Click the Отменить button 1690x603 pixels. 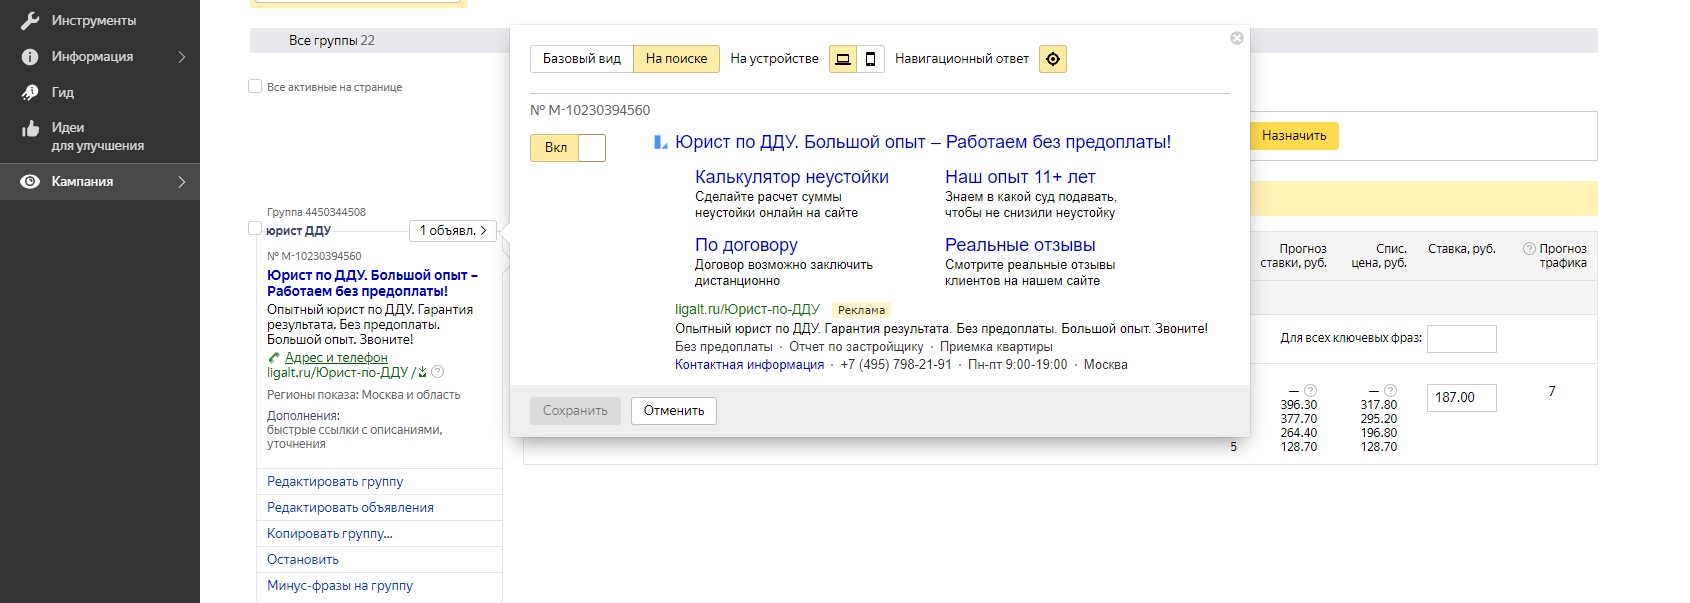point(674,411)
